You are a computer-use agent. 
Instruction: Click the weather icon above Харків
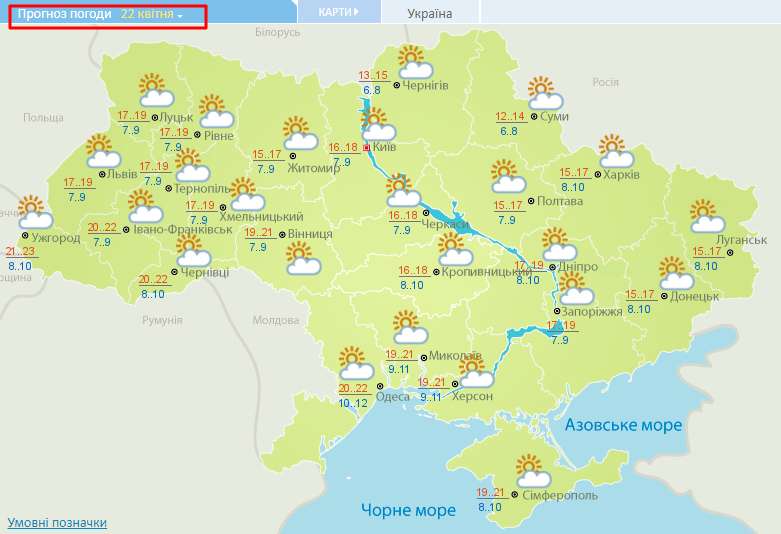coord(616,151)
